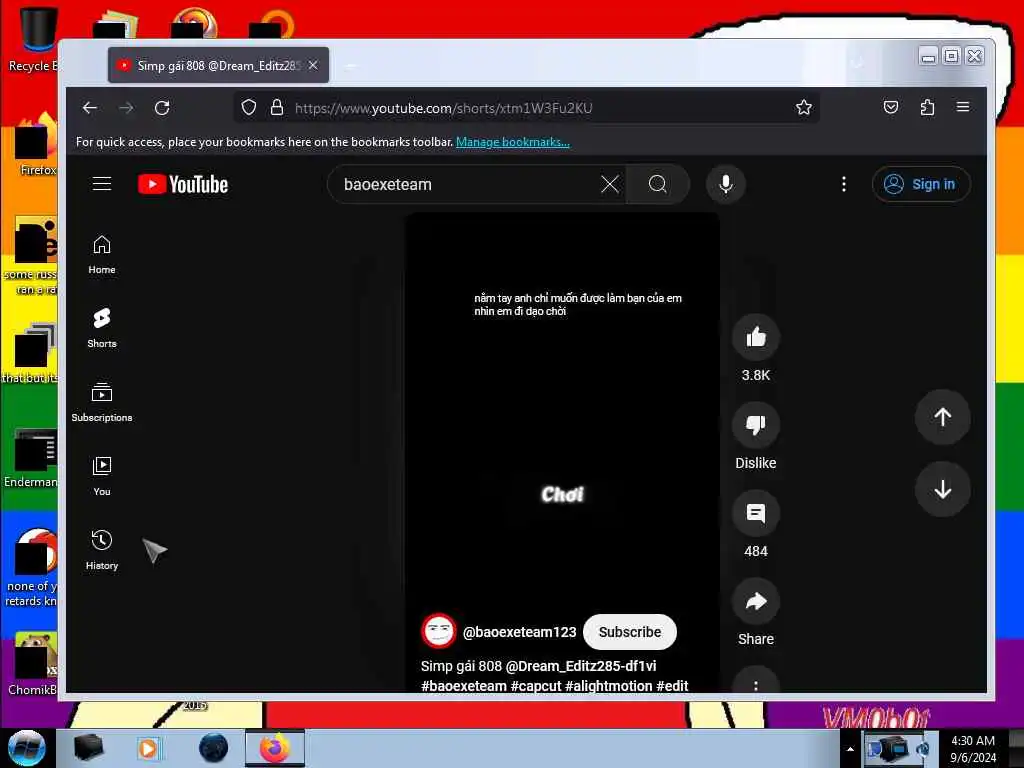Viewport: 1024px width, 768px height.
Task: Start voice search with the microphone
Action: [x=726, y=184]
